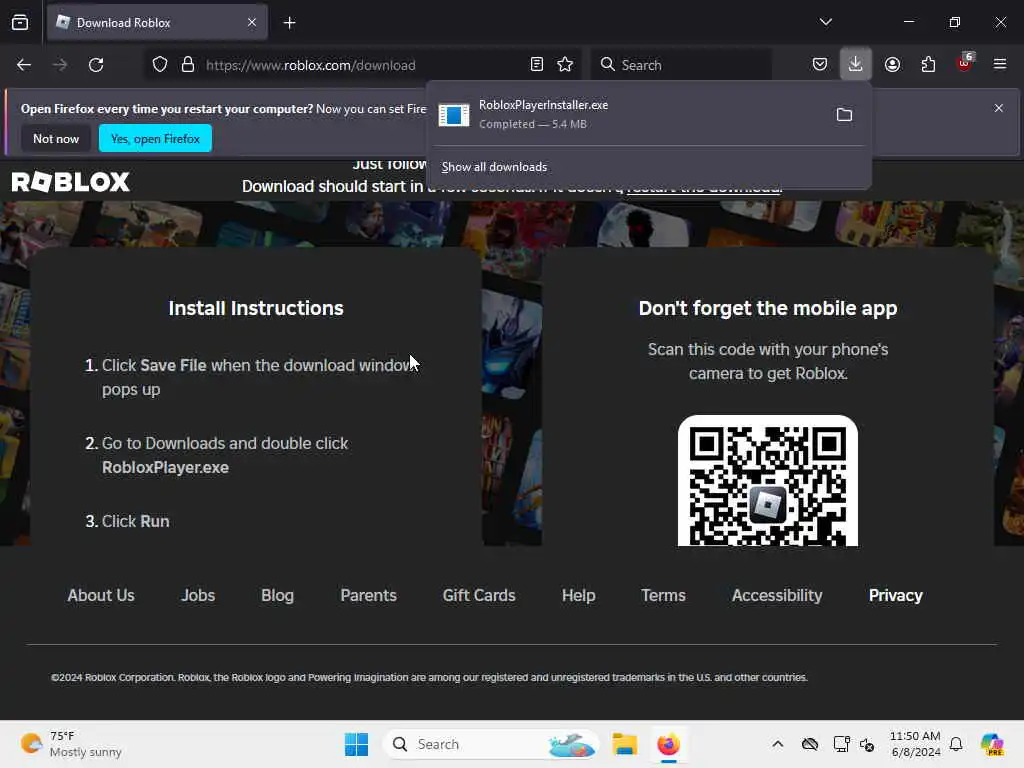Open the Gift Cards footer link

click(x=479, y=596)
